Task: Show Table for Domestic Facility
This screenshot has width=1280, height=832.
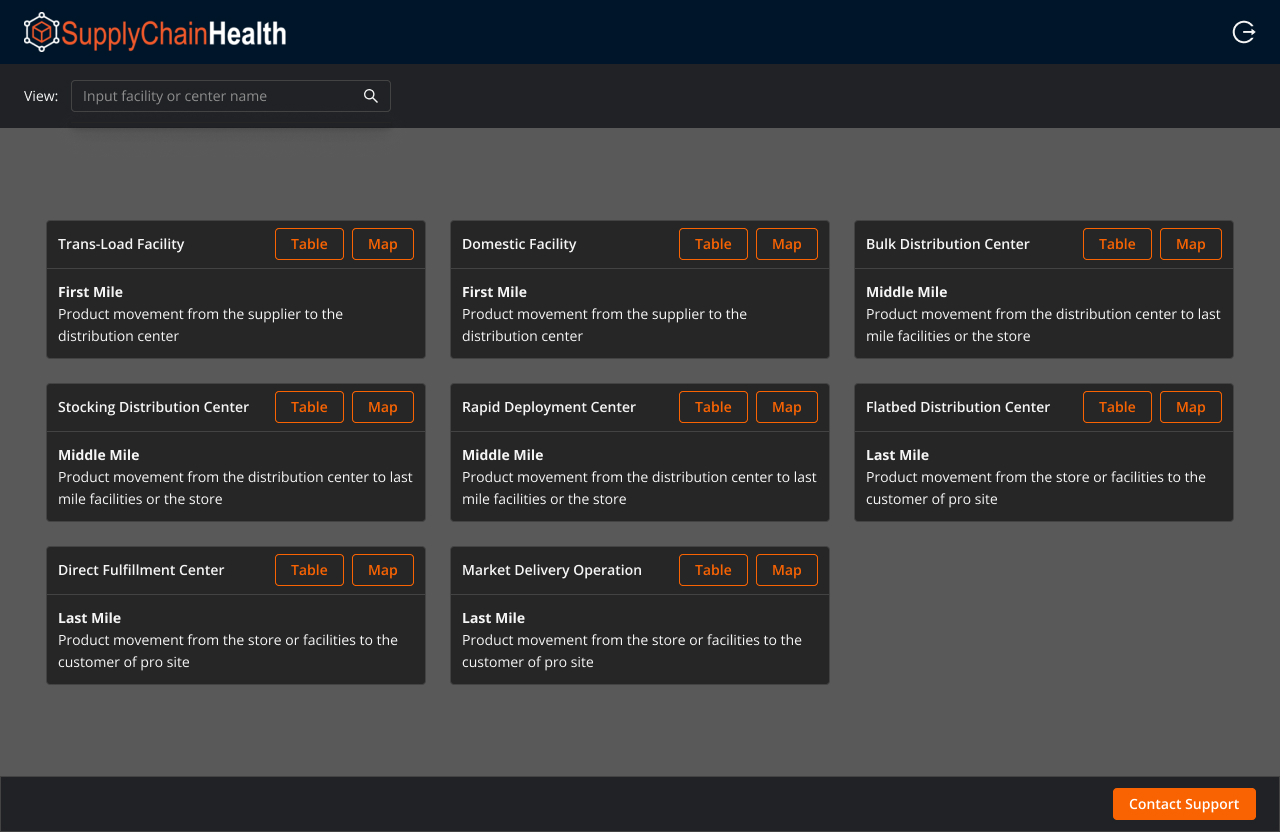Action: click(713, 244)
